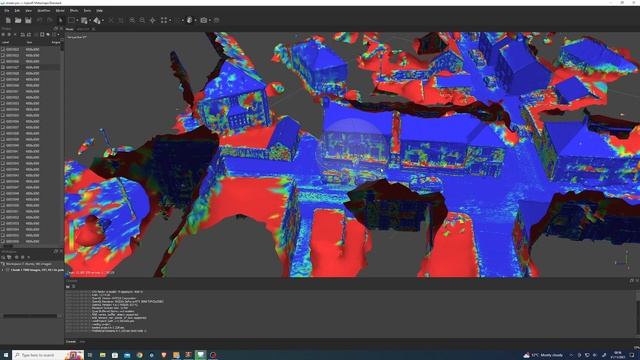Zoom out of the model view
Image resolution: width=640 pixels, height=360 pixels.
pos(142,20)
